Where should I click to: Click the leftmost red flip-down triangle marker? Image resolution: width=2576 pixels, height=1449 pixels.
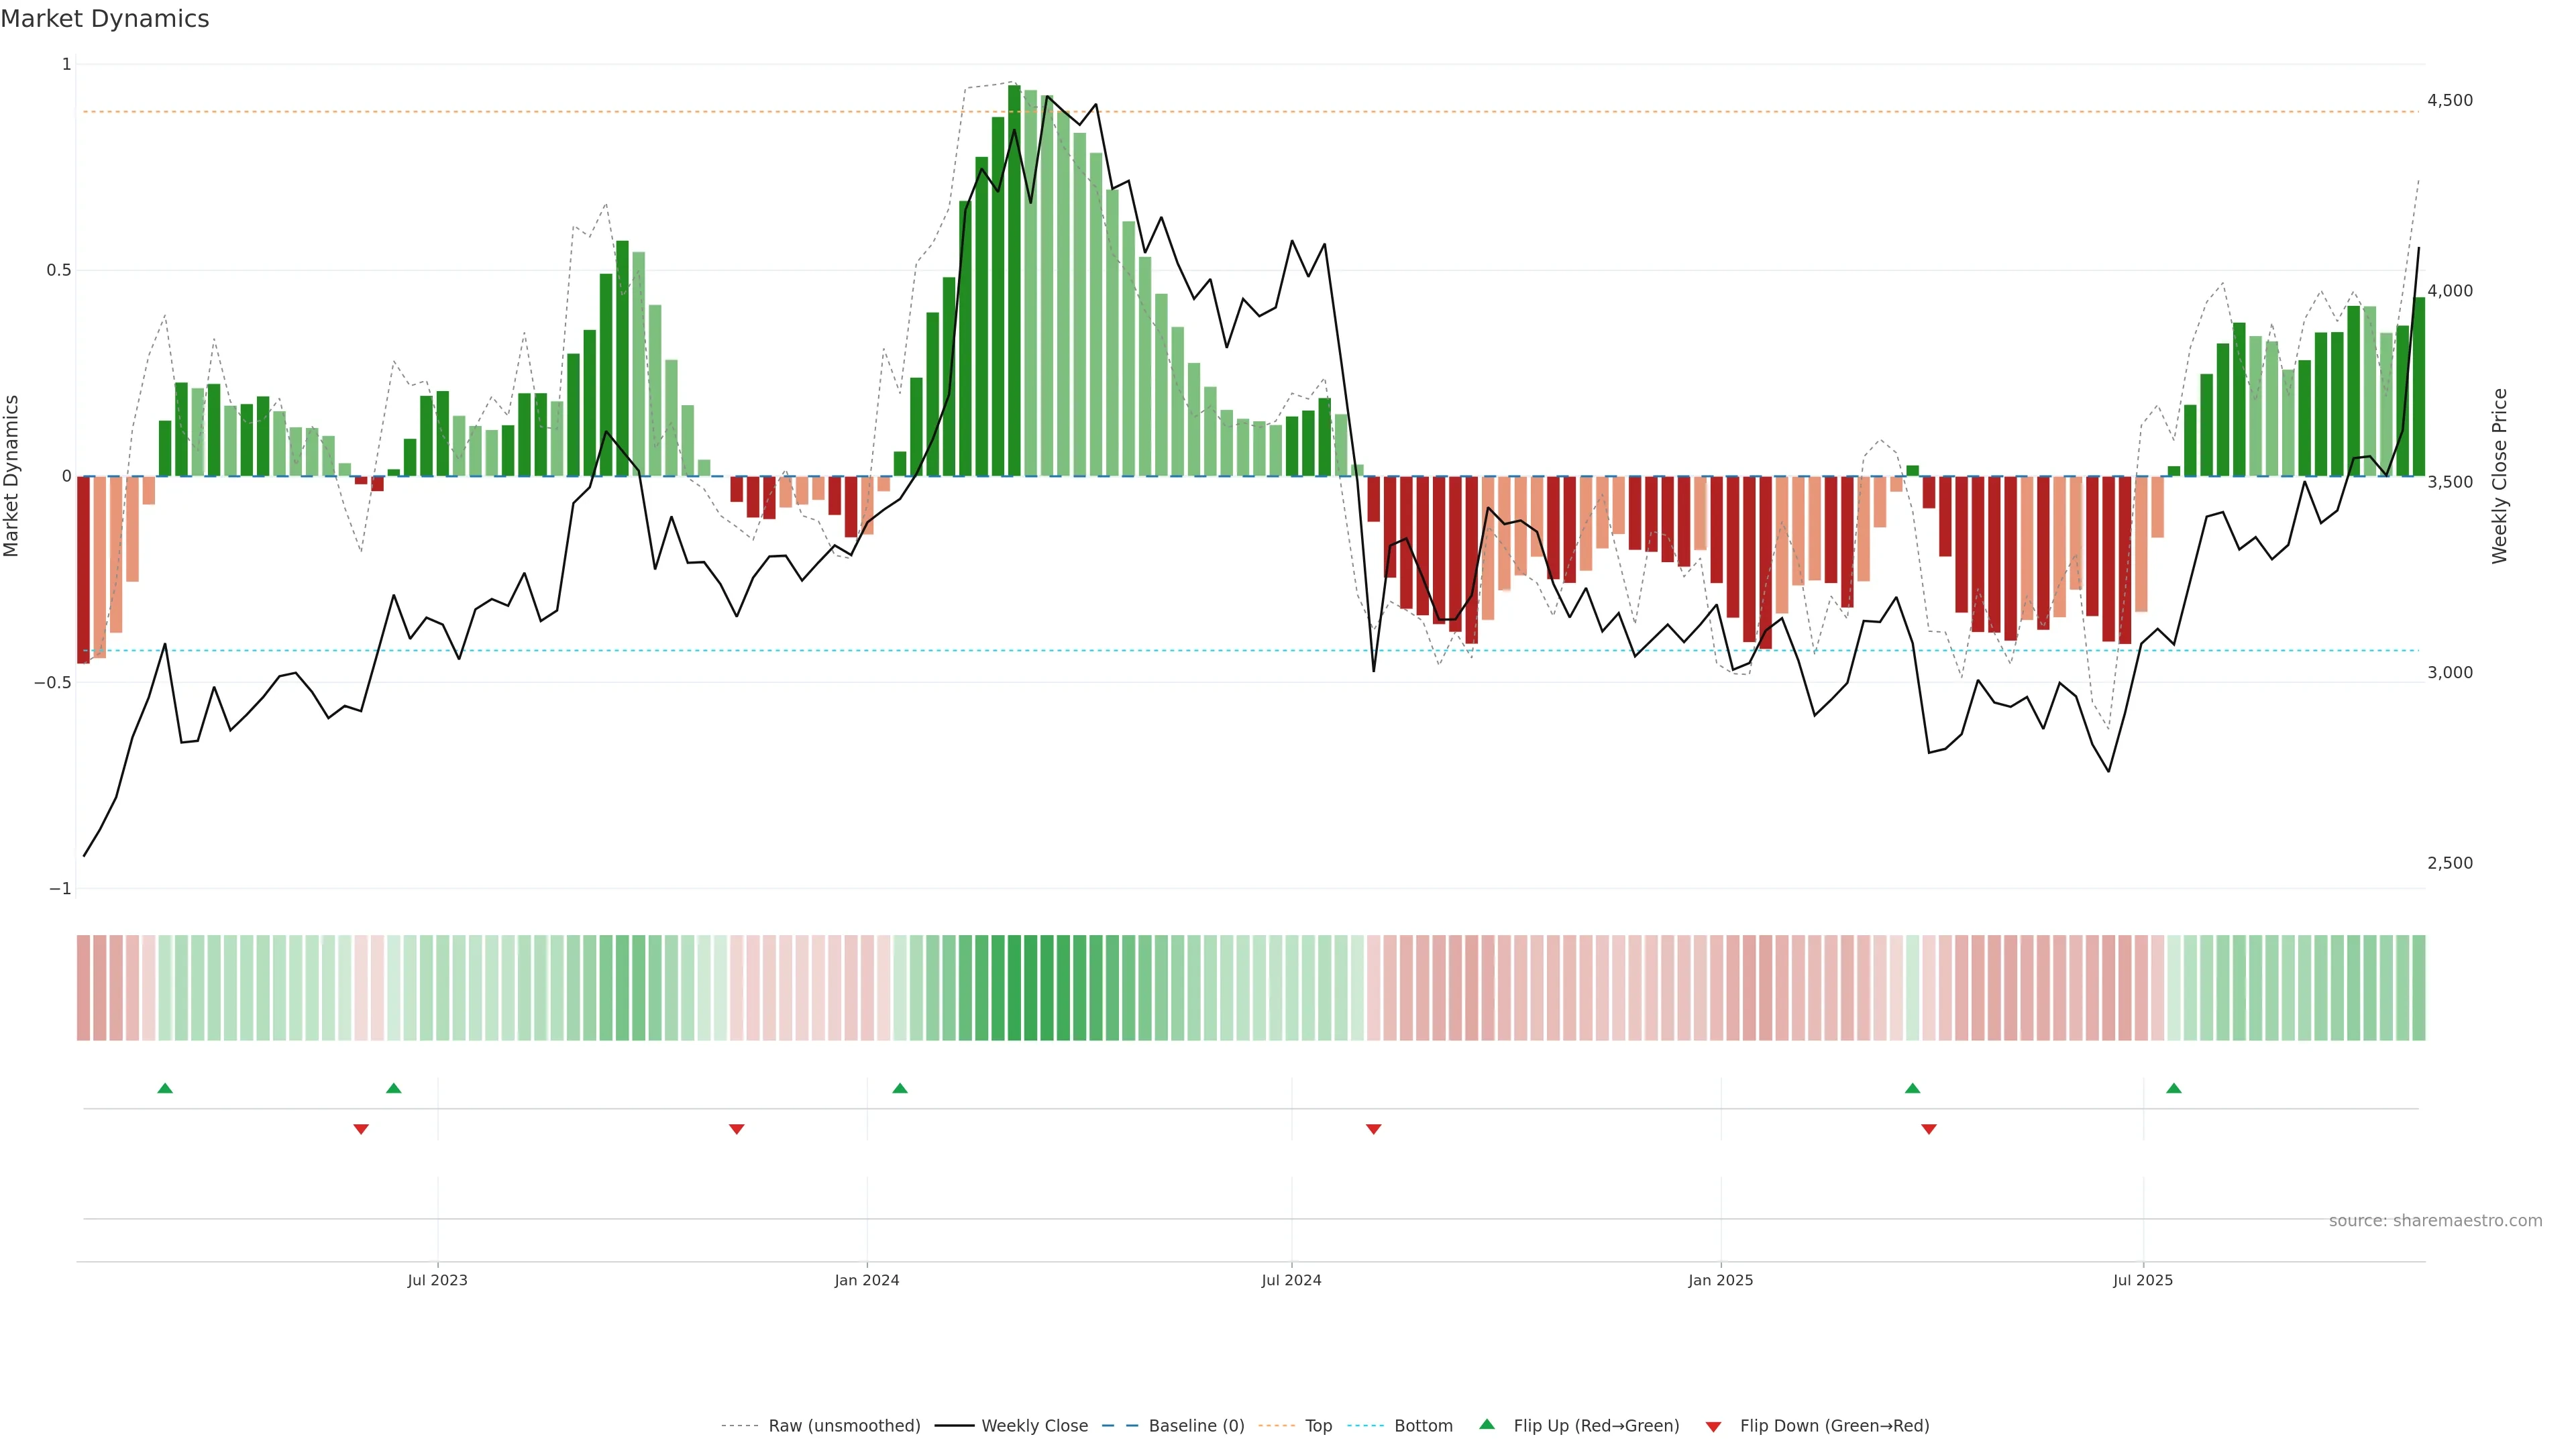tap(361, 1129)
